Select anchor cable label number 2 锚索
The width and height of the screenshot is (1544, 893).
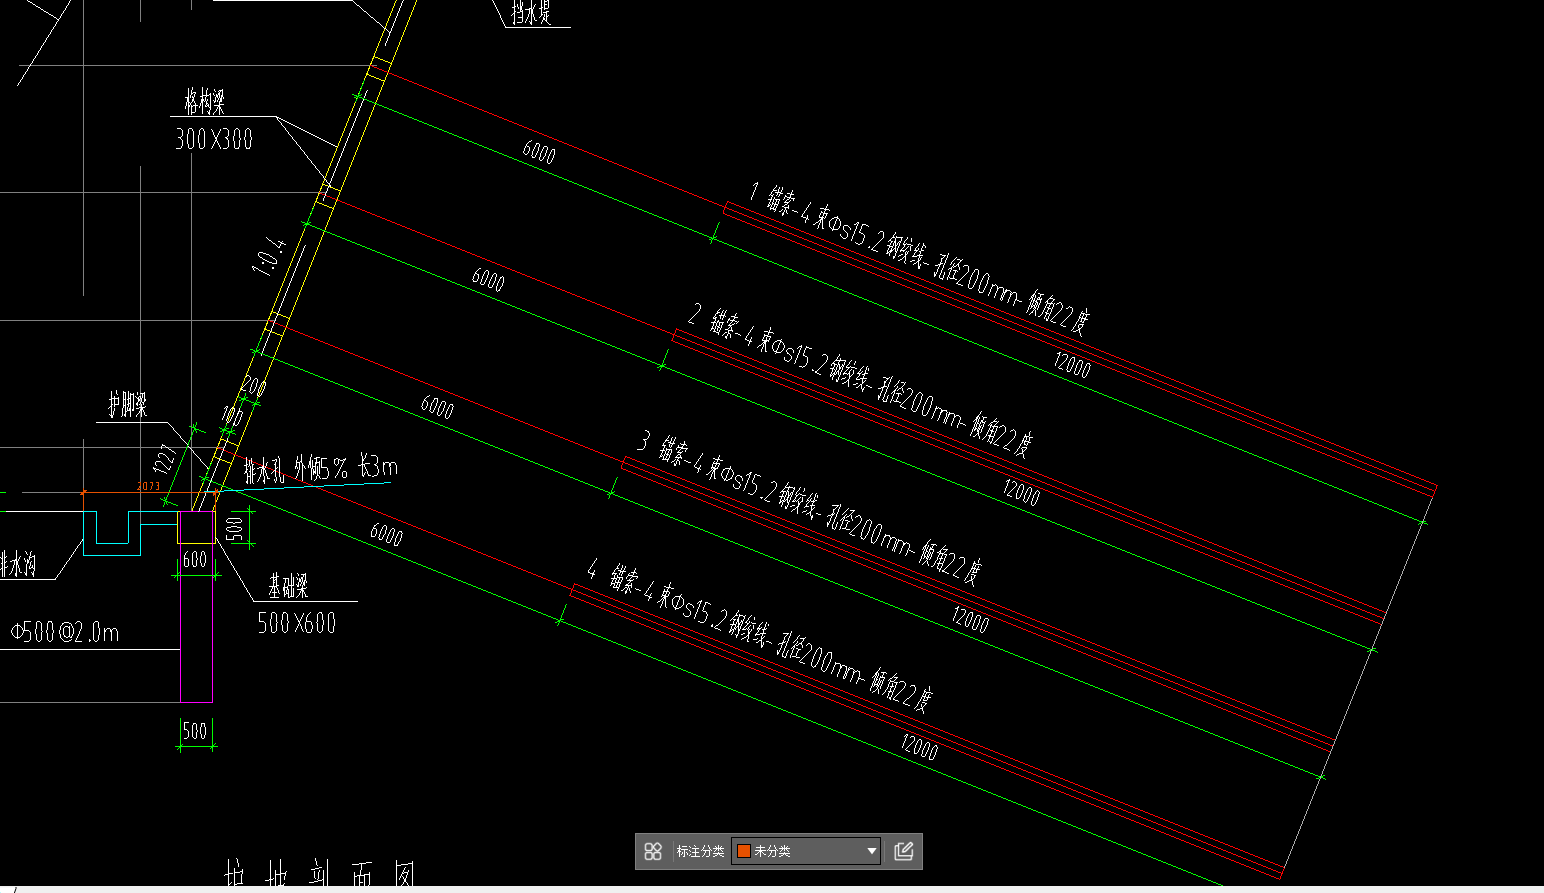(861, 380)
